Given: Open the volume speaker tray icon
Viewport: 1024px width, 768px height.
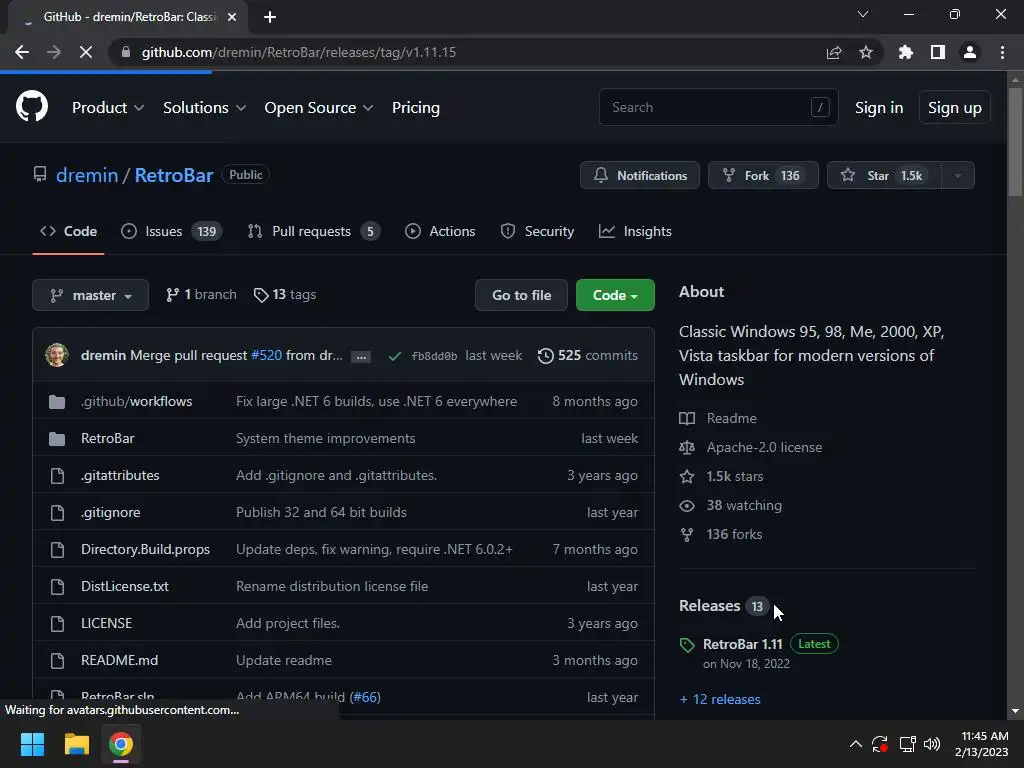Looking at the screenshot, I should (x=932, y=744).
